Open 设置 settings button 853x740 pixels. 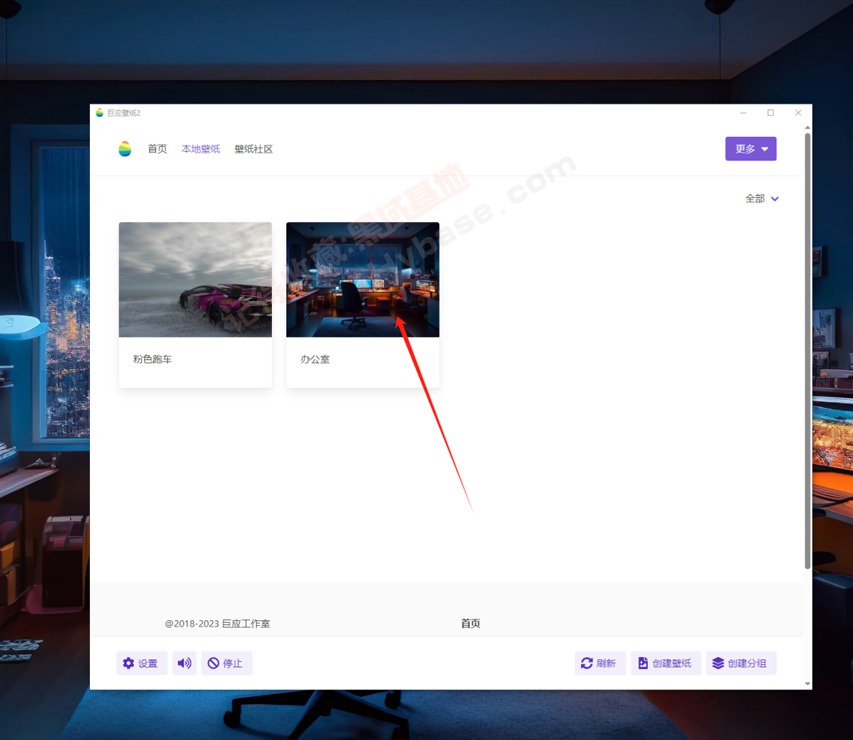pos(141,663)
